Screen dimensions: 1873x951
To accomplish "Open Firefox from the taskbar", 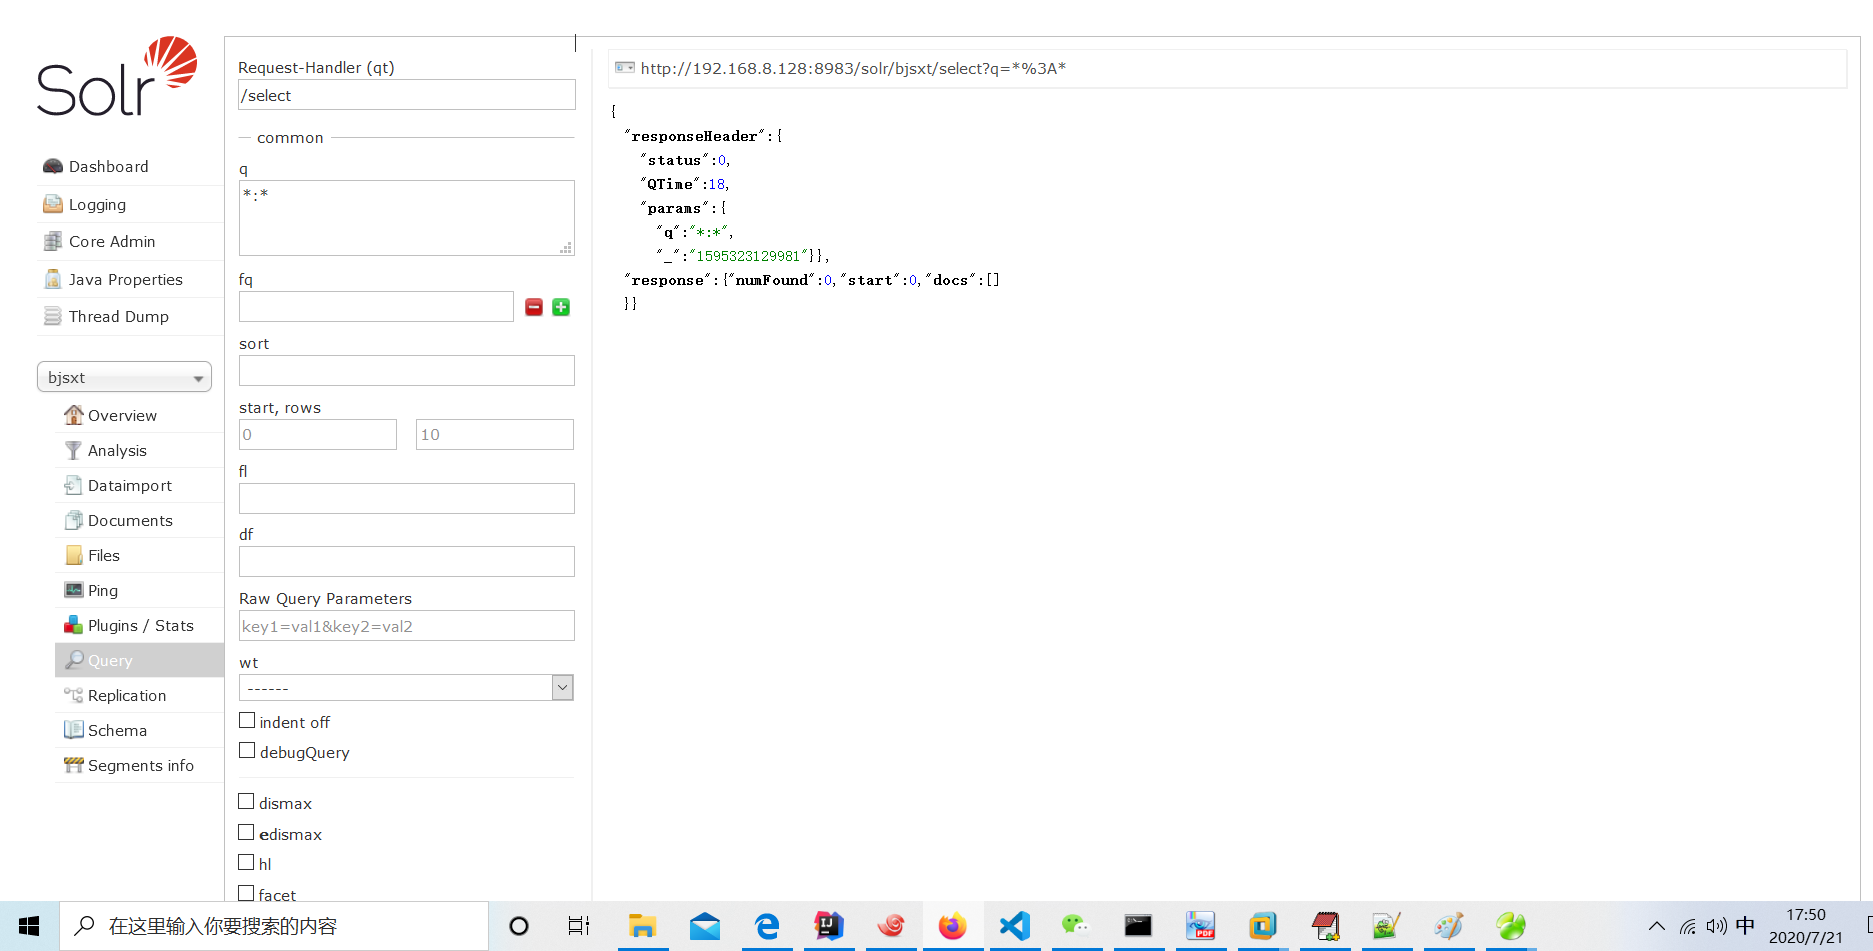I will pos(952,926).
